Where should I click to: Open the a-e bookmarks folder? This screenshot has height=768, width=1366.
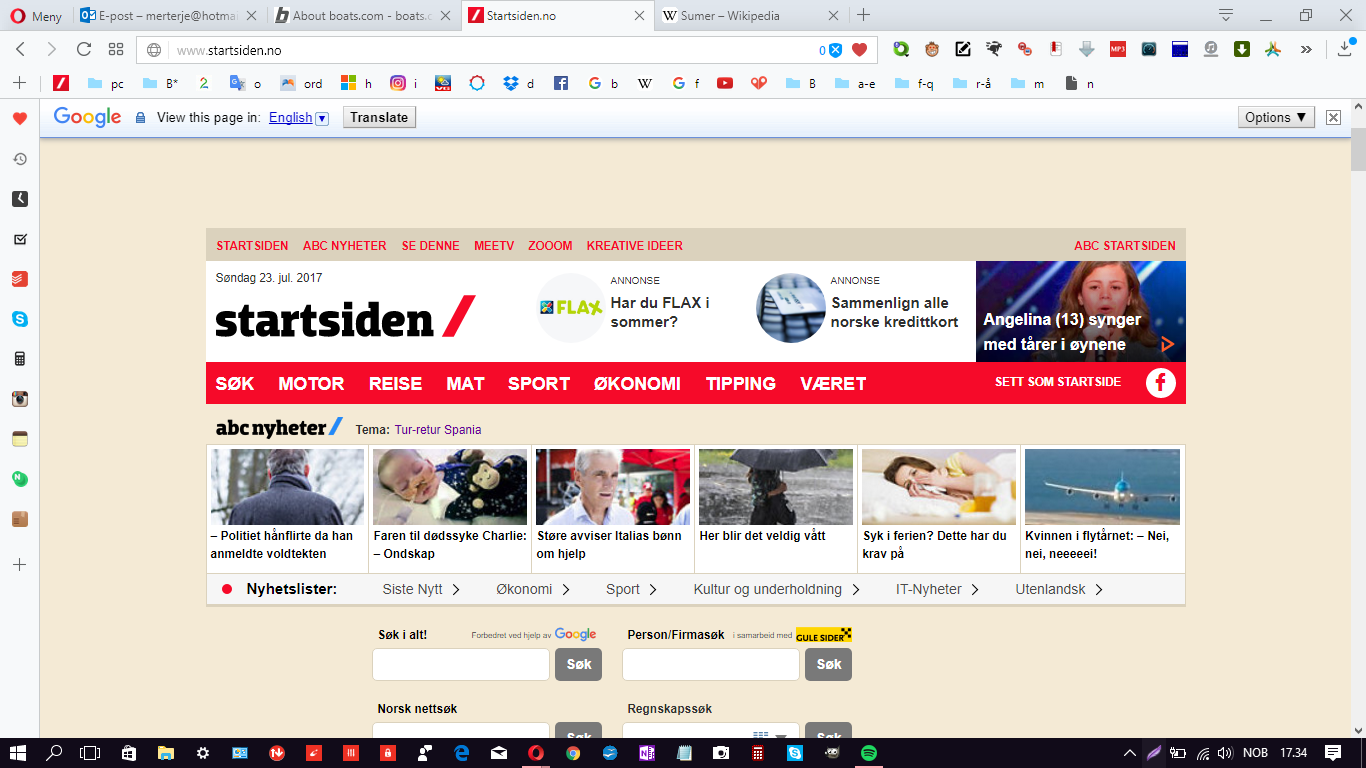857,84
